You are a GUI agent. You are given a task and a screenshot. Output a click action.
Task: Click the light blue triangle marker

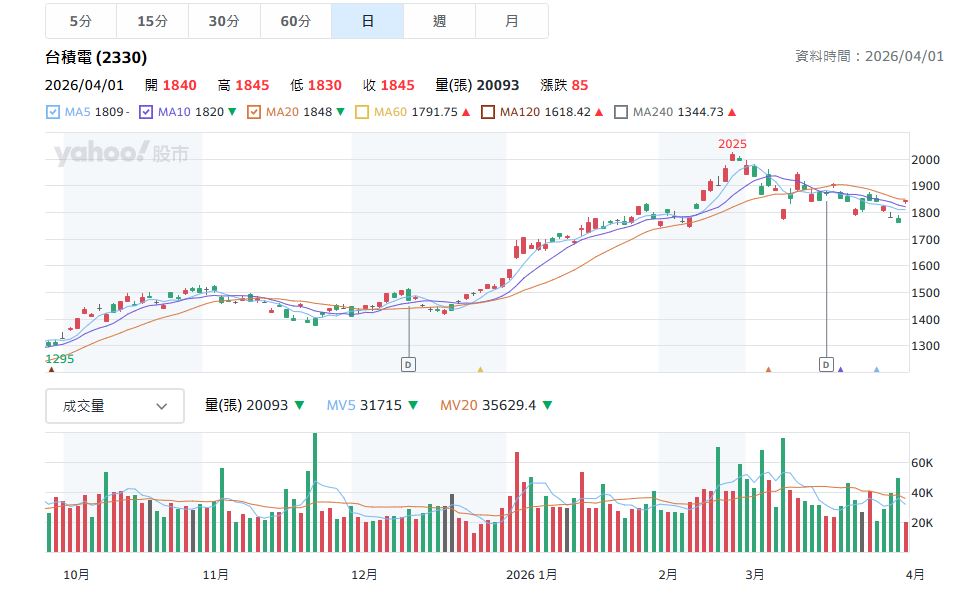[877, 370]
